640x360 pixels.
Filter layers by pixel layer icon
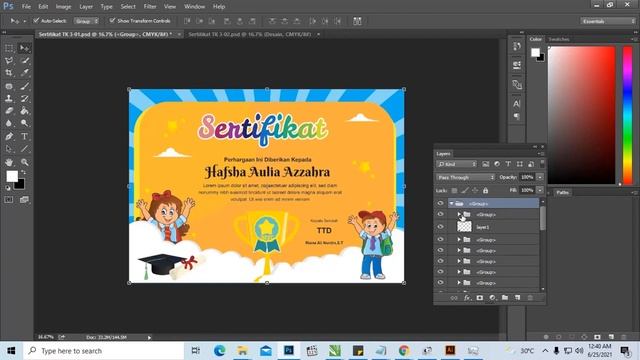(486, 164)
